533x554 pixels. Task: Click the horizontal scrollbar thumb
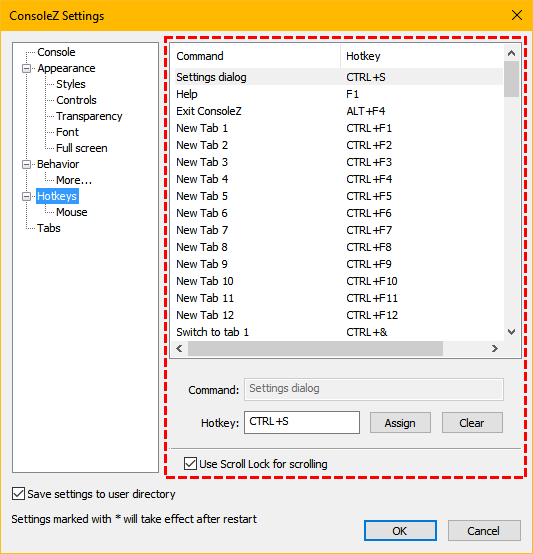pyautogui.click(x=315, y=349)
